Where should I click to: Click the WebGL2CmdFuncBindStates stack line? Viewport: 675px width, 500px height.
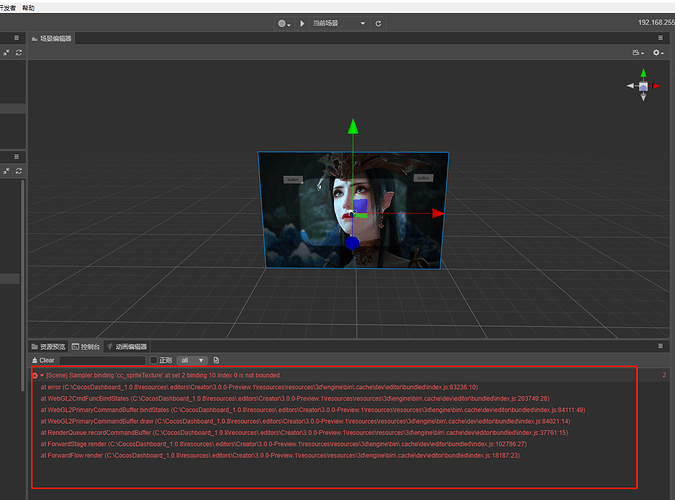click(295, 398)
